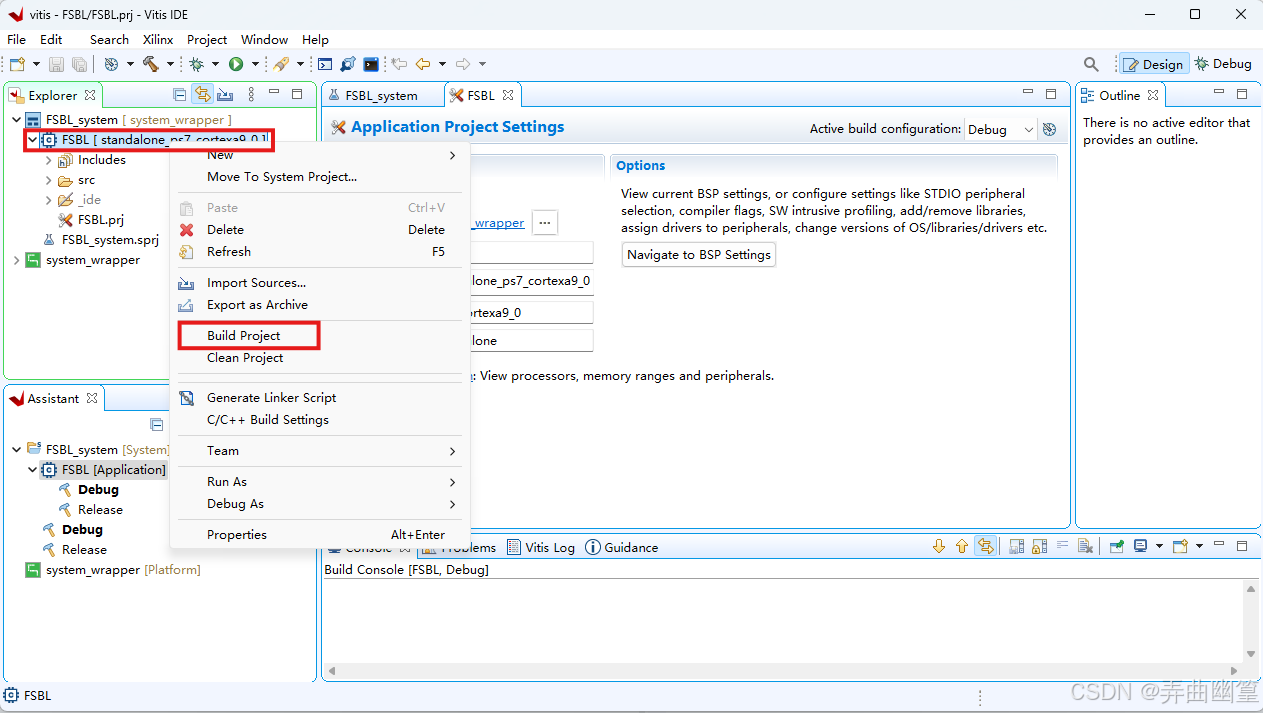Toggle the link arrows button in Console toolbar
The height and width of the screenshot is (713, 1263).
[x=986, y=546]
